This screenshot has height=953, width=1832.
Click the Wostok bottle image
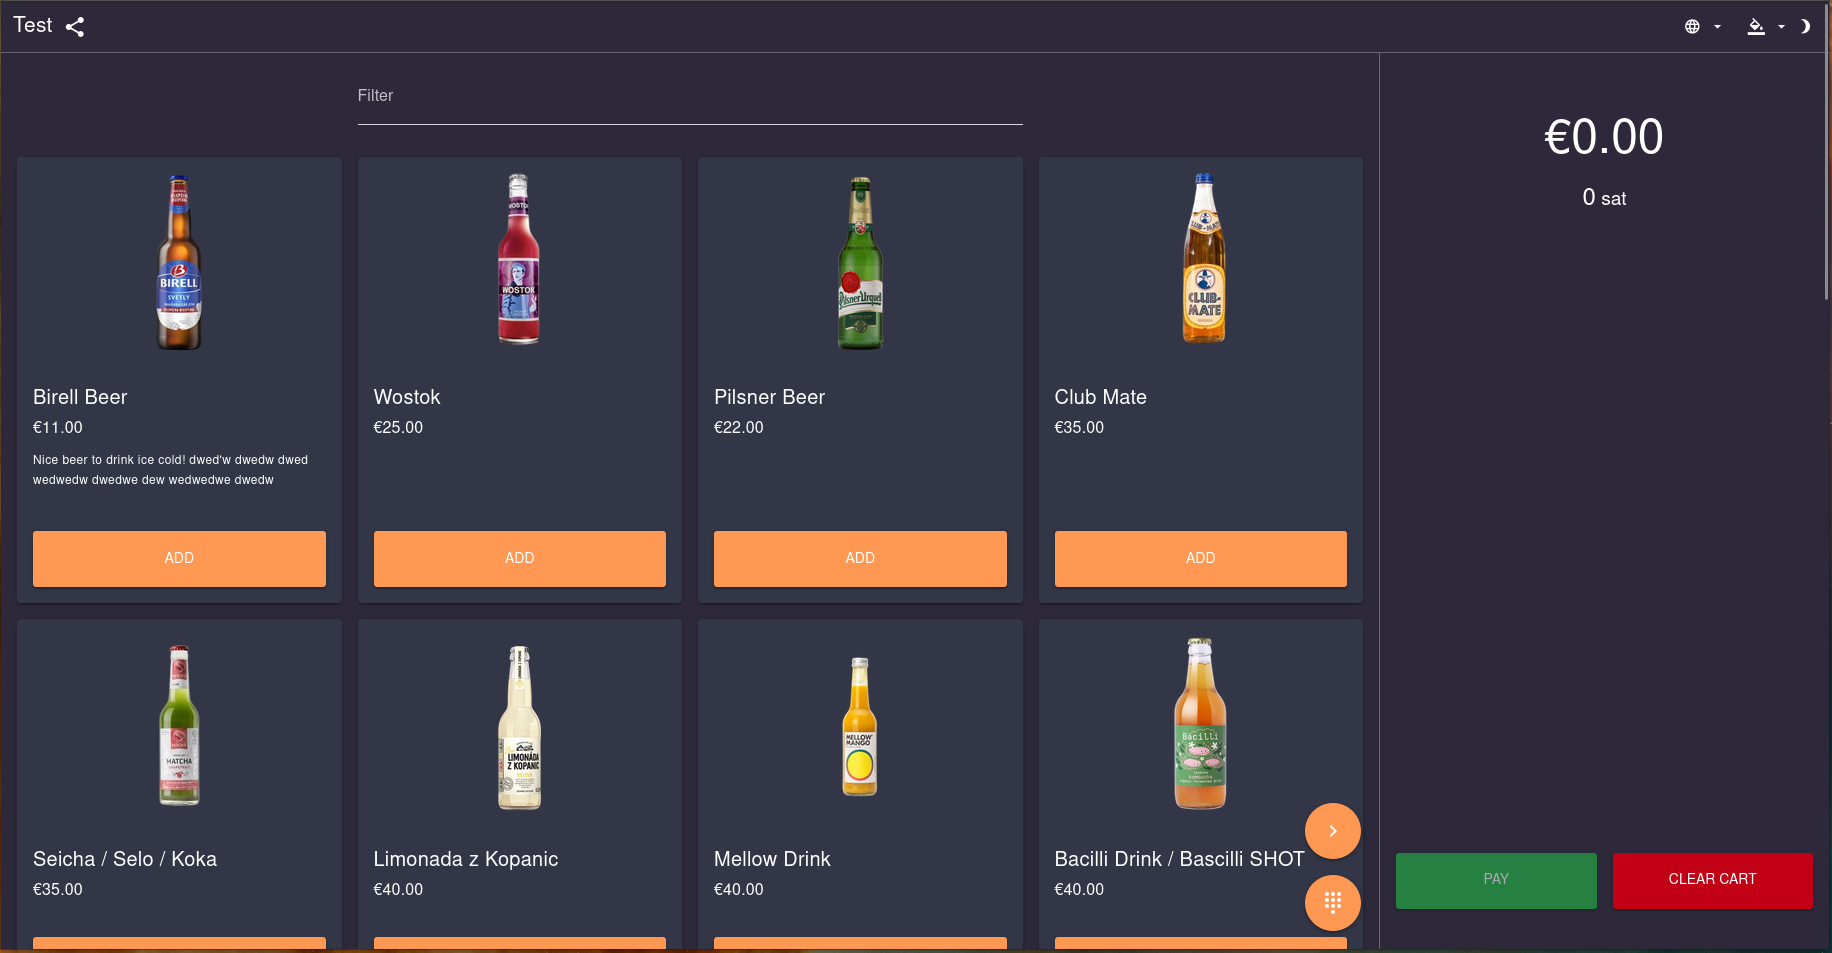519,260
